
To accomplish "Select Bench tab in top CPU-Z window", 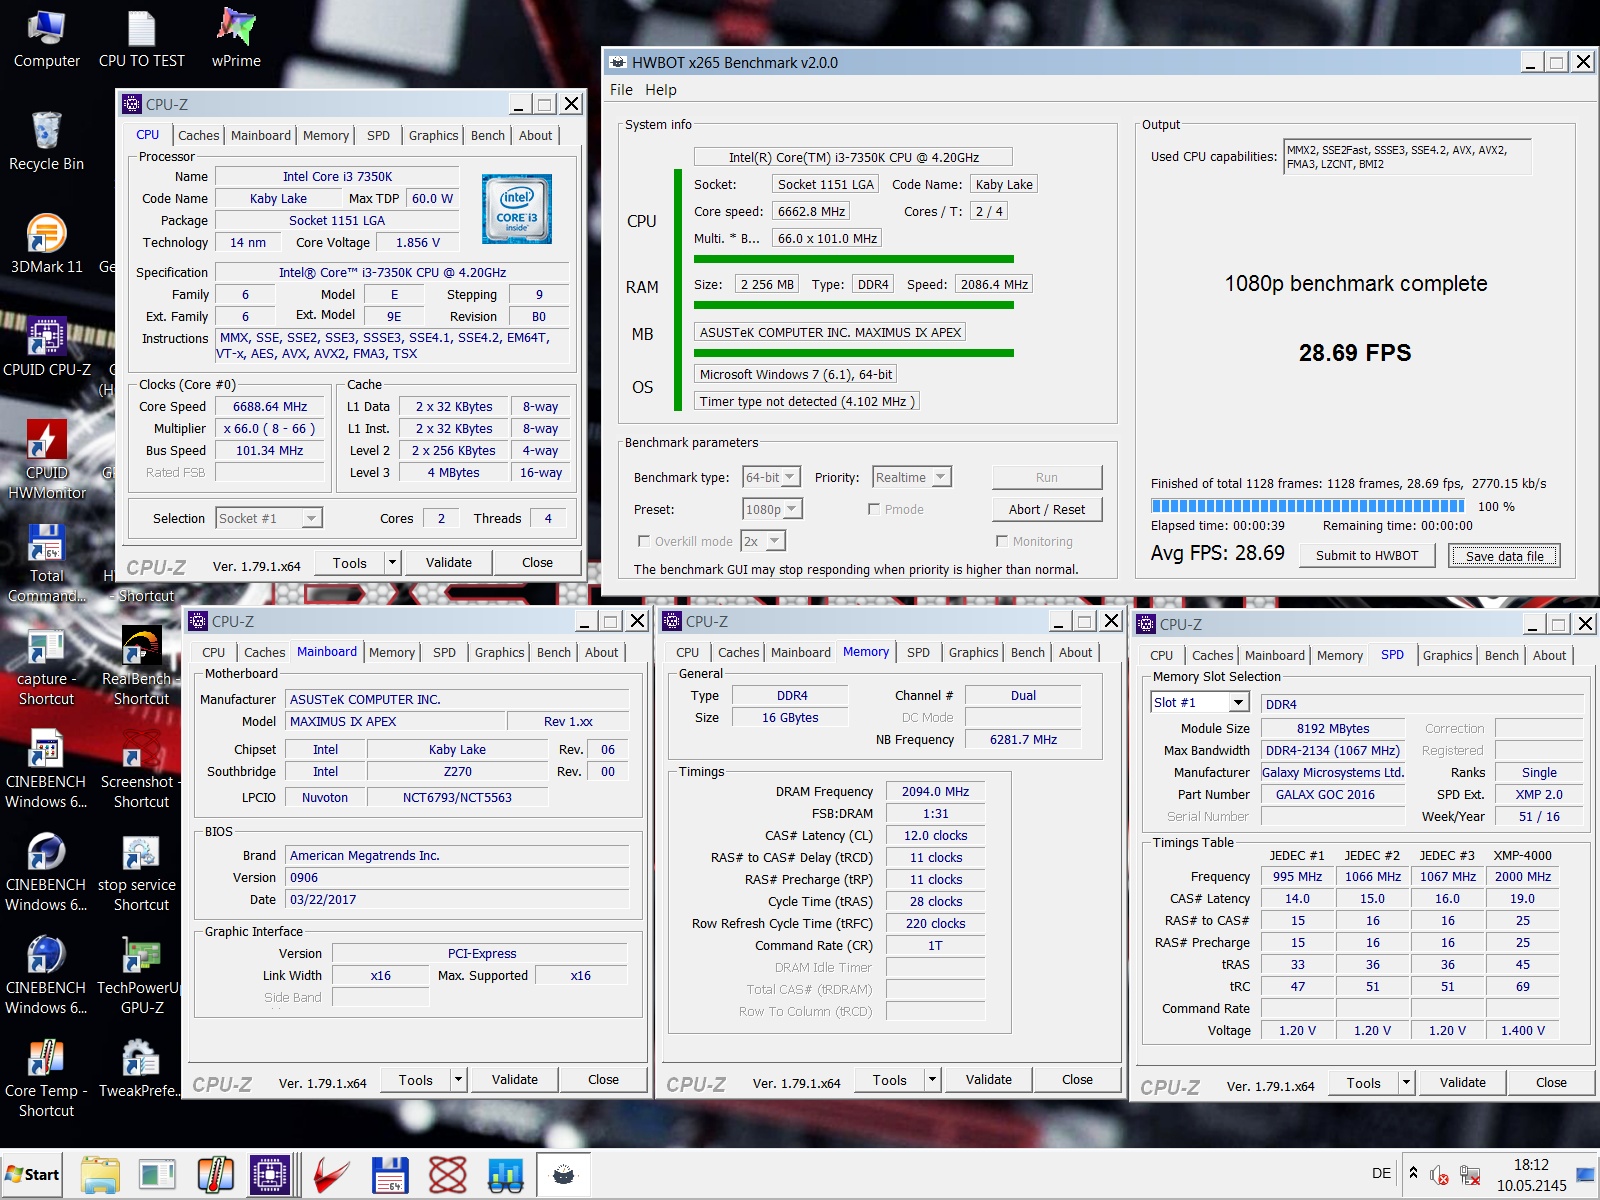I will click(488, 135).
